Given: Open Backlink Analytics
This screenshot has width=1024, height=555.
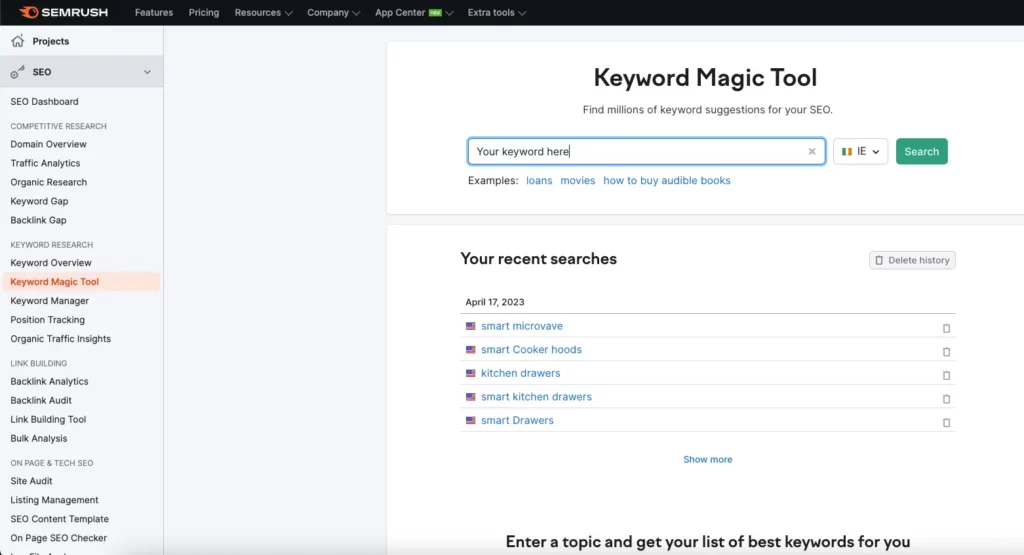Looking at the screenshot, I should click(49, 381).
